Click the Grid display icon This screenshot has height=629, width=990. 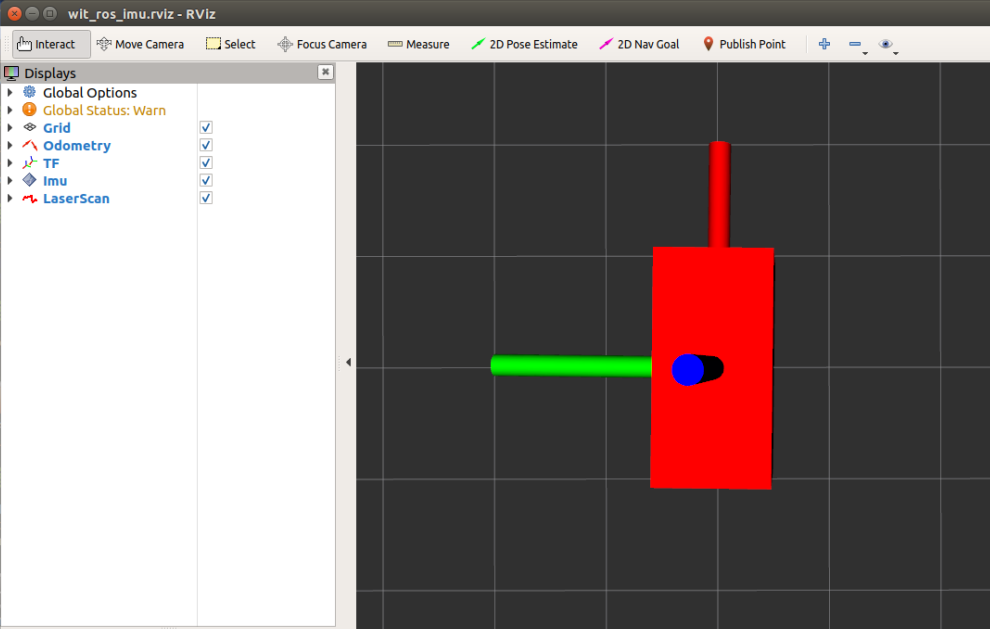[29, 128]
